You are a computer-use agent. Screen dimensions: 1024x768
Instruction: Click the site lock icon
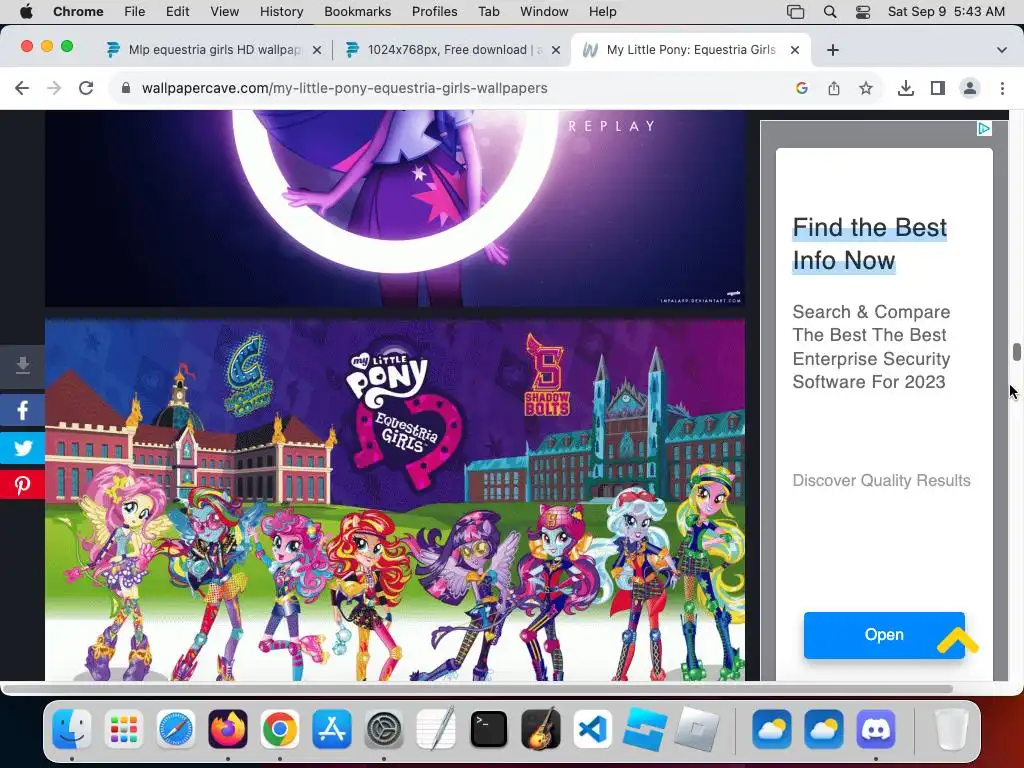pos(126,88)
